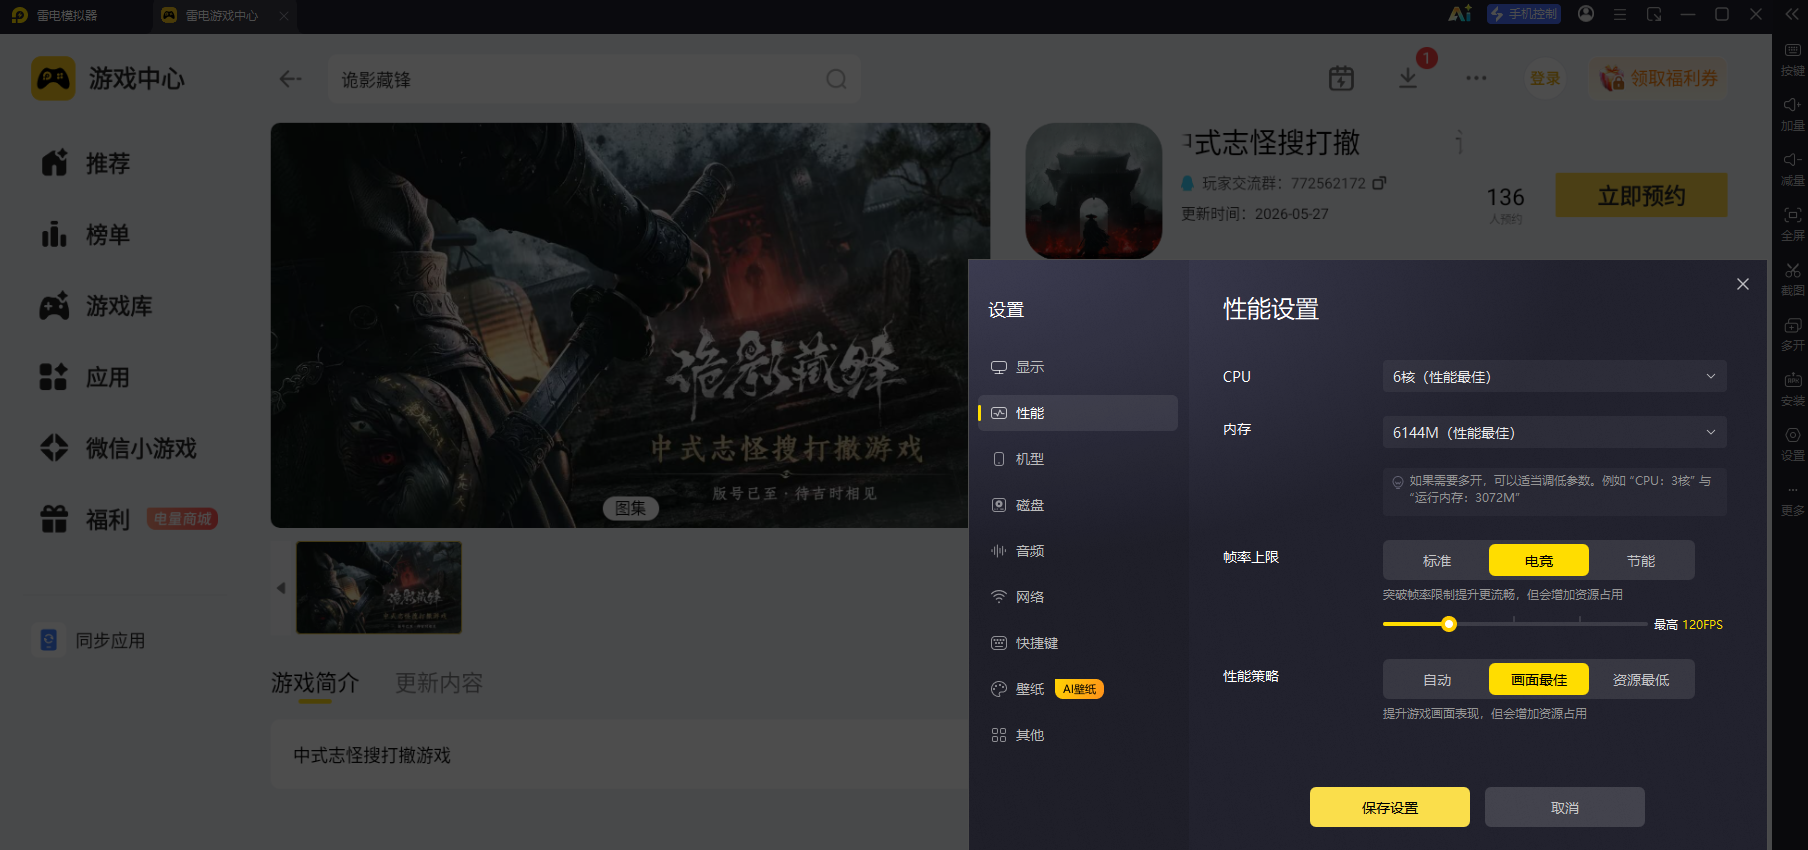Click the frame rate slider handle
The image size is (1808, 850).
click(x=1449, y=624)
